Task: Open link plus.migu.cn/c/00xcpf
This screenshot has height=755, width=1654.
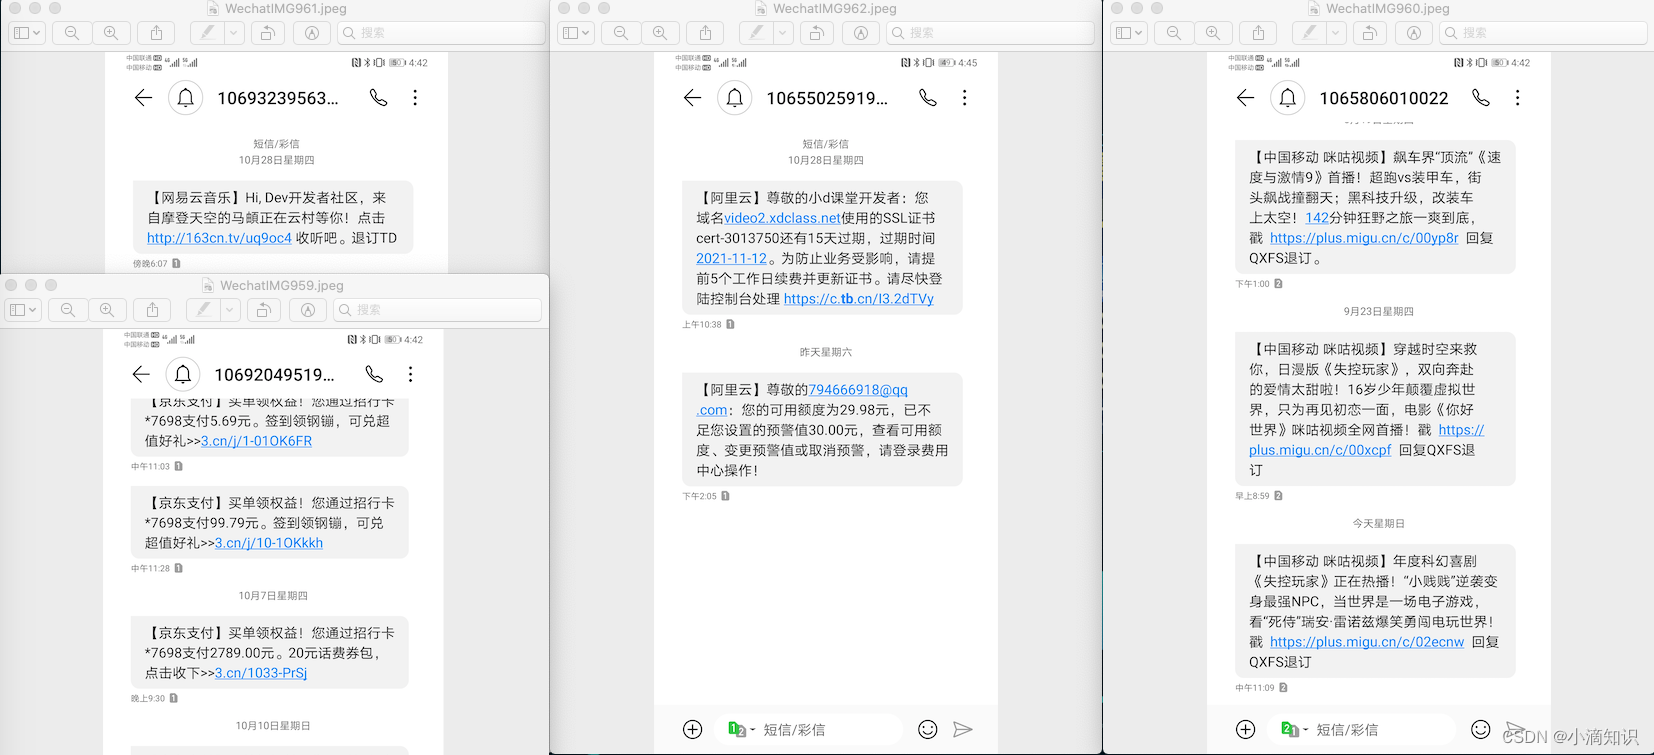Action: pos(1320,450)
